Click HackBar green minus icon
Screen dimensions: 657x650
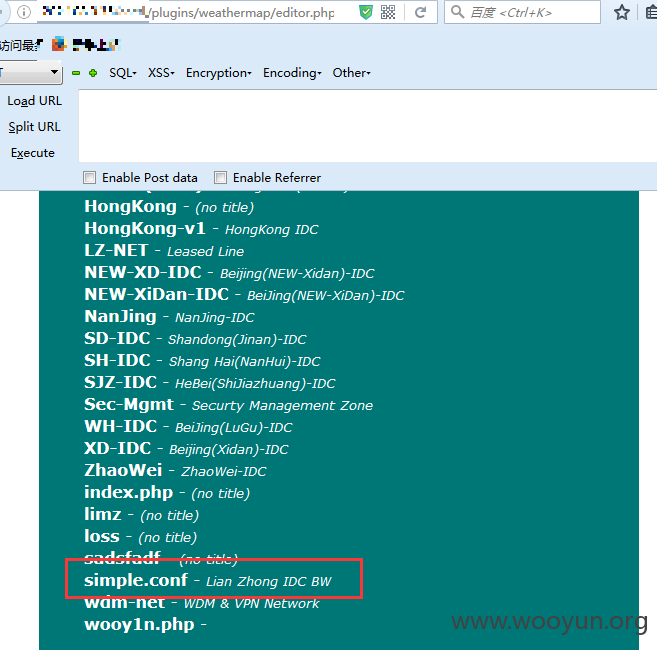tap(76, 73)
